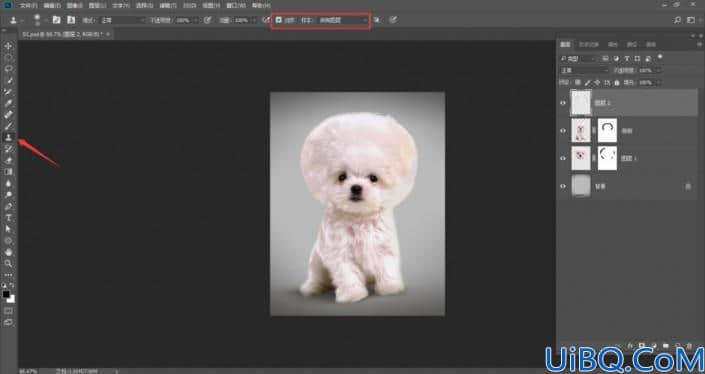Open the 样本 sample source dropdown
The width and height of the screenshot is (705, 374).
(343, 20)
